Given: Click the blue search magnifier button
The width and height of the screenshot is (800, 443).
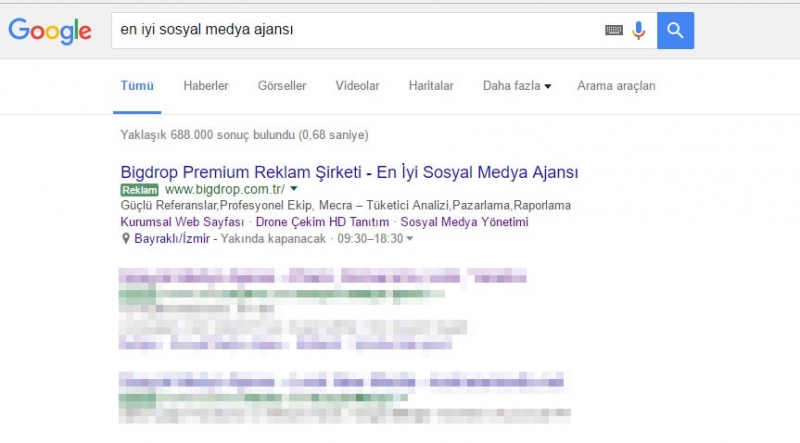Looking at the screenshot, I should (x=675, y=31).
